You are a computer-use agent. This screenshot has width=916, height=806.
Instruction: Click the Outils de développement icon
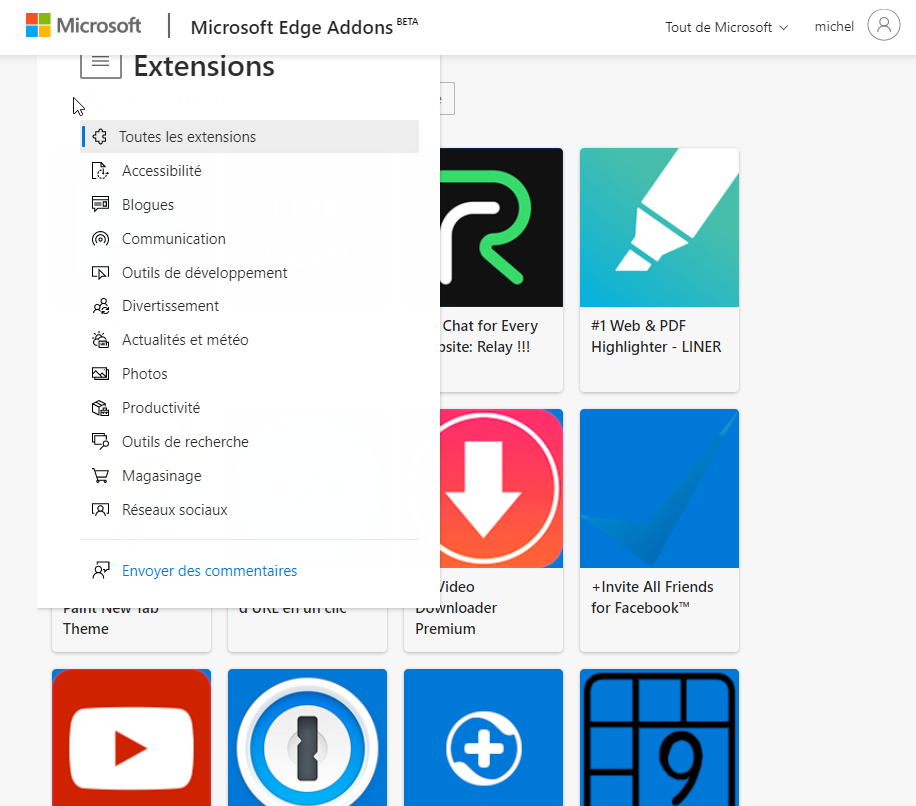coord(100,273)
